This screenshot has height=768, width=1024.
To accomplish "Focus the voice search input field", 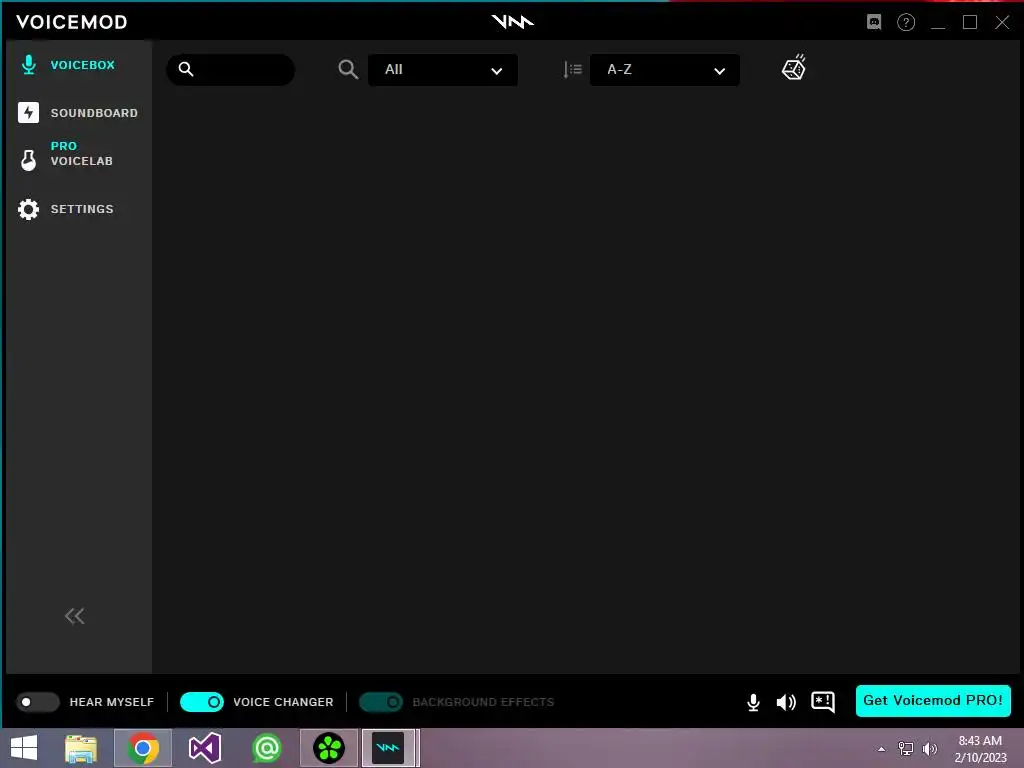I will click(231, 69).
